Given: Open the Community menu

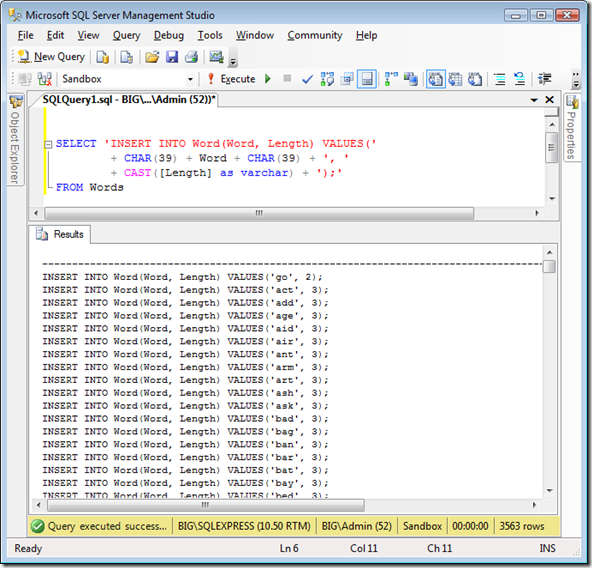Looking at the screenshot, I should pos(315,35).
